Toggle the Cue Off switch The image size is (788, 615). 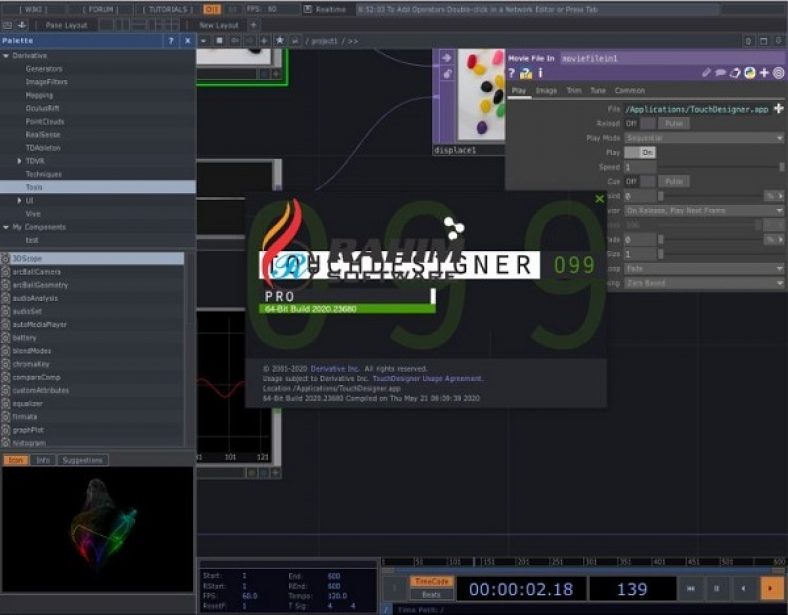click(x=640, y=181)
